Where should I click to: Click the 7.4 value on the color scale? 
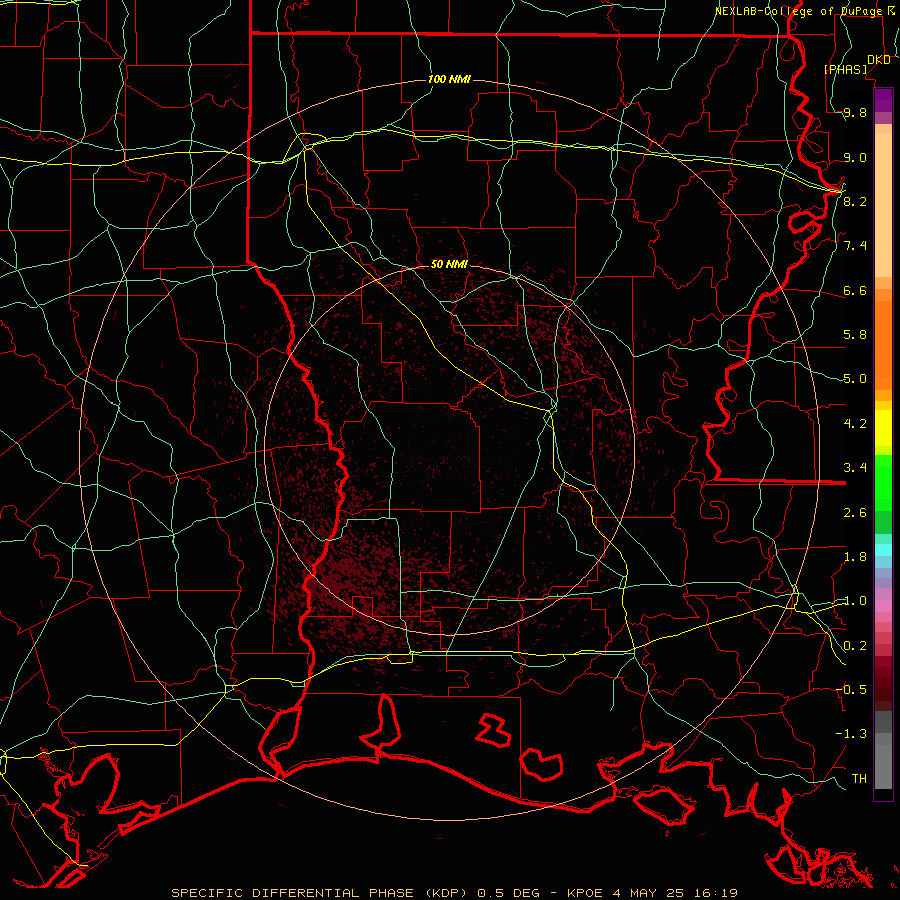tap(855, 246)
